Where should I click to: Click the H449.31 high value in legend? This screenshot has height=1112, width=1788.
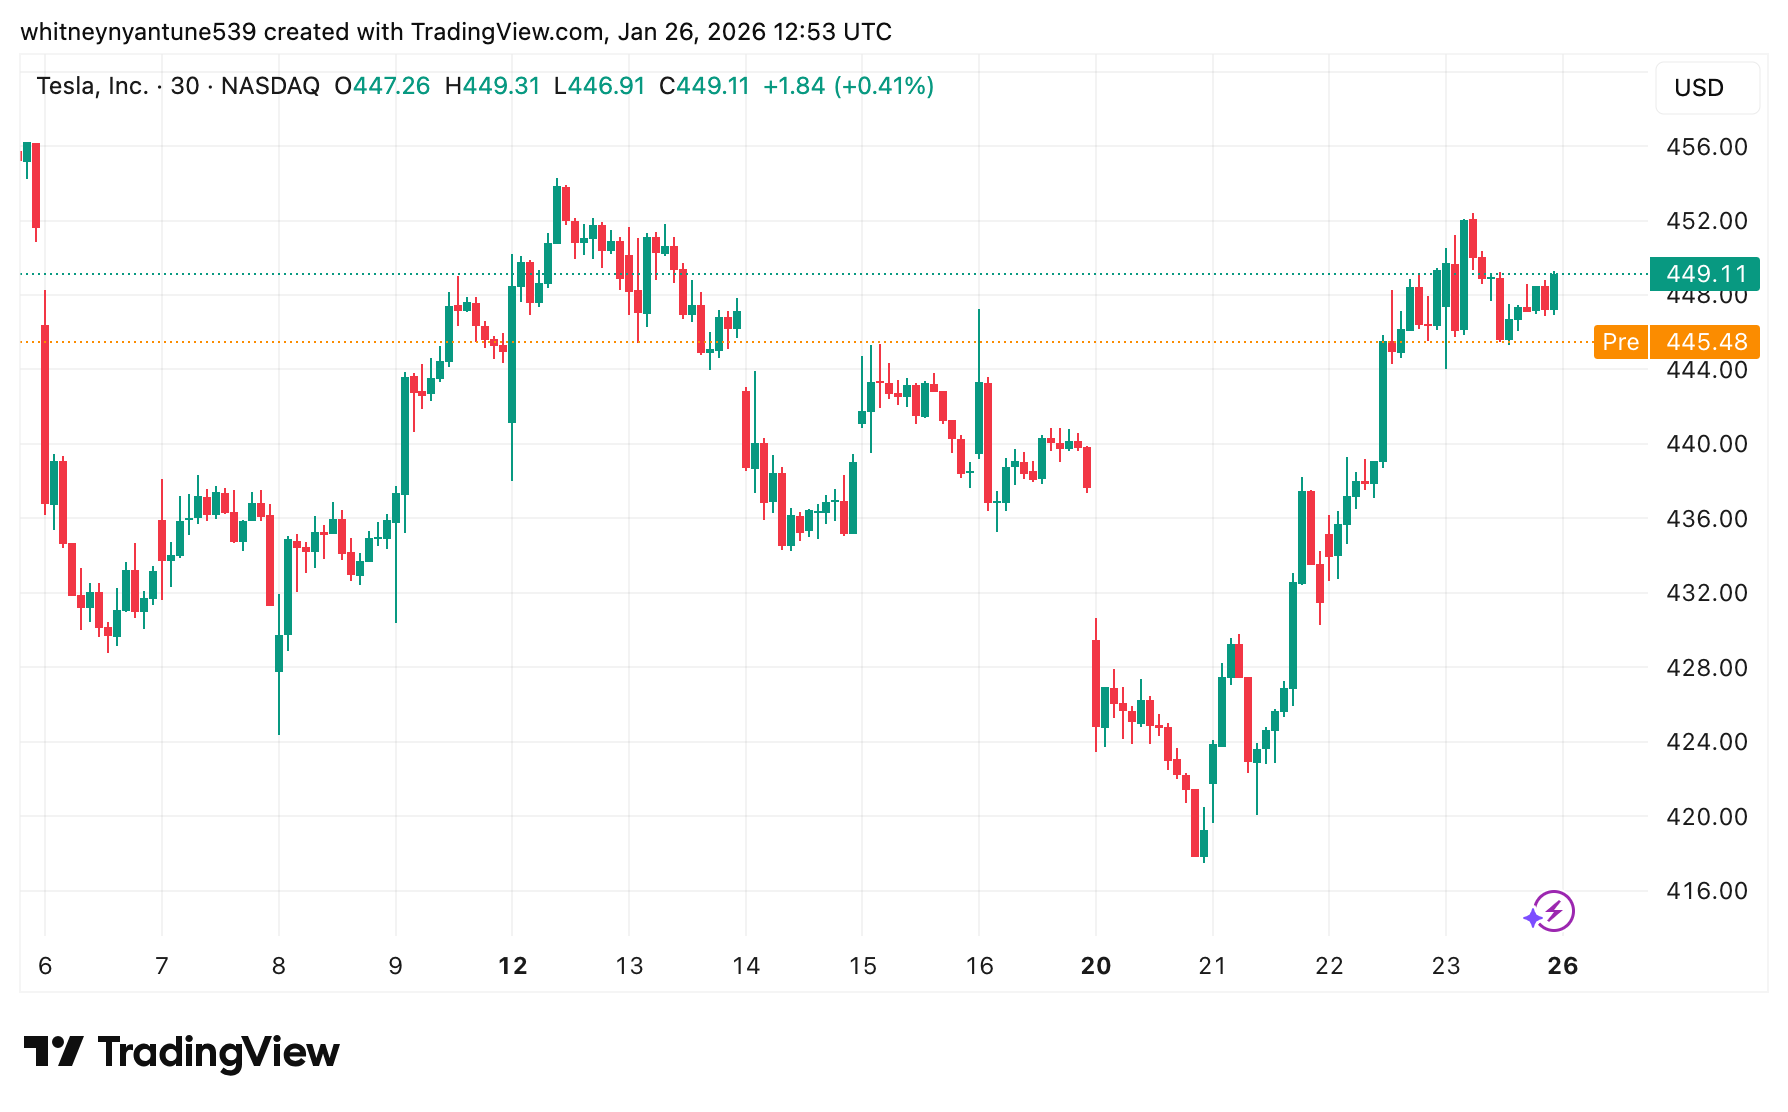click(x=492, y=86)
